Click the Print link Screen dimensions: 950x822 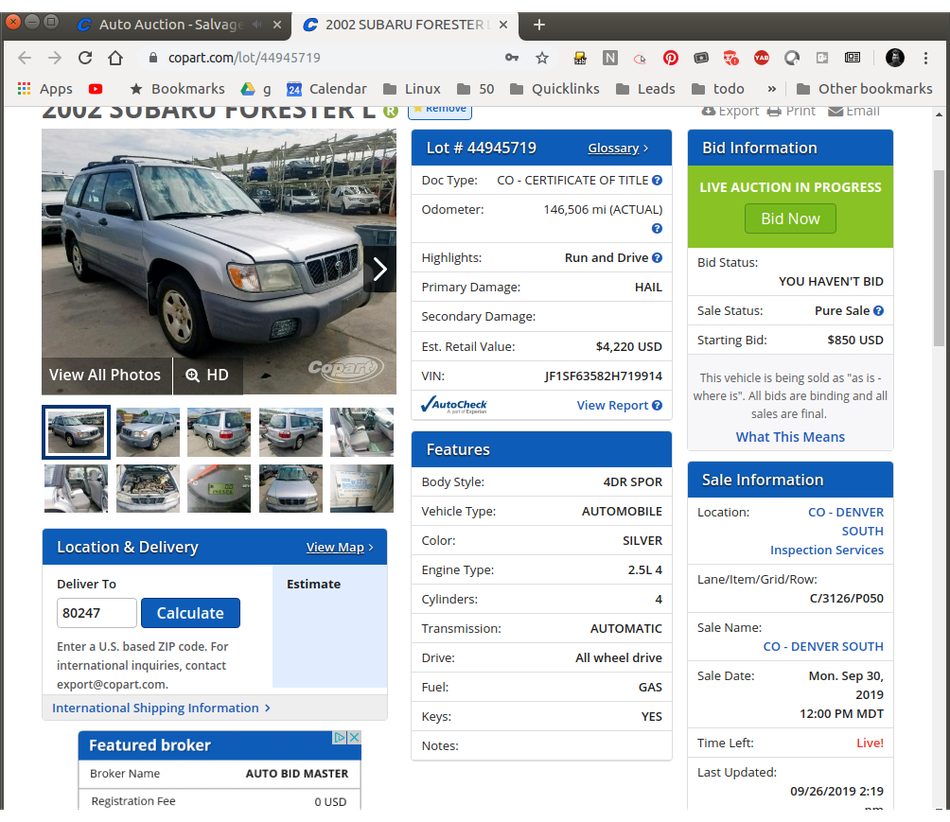[791, 111]
